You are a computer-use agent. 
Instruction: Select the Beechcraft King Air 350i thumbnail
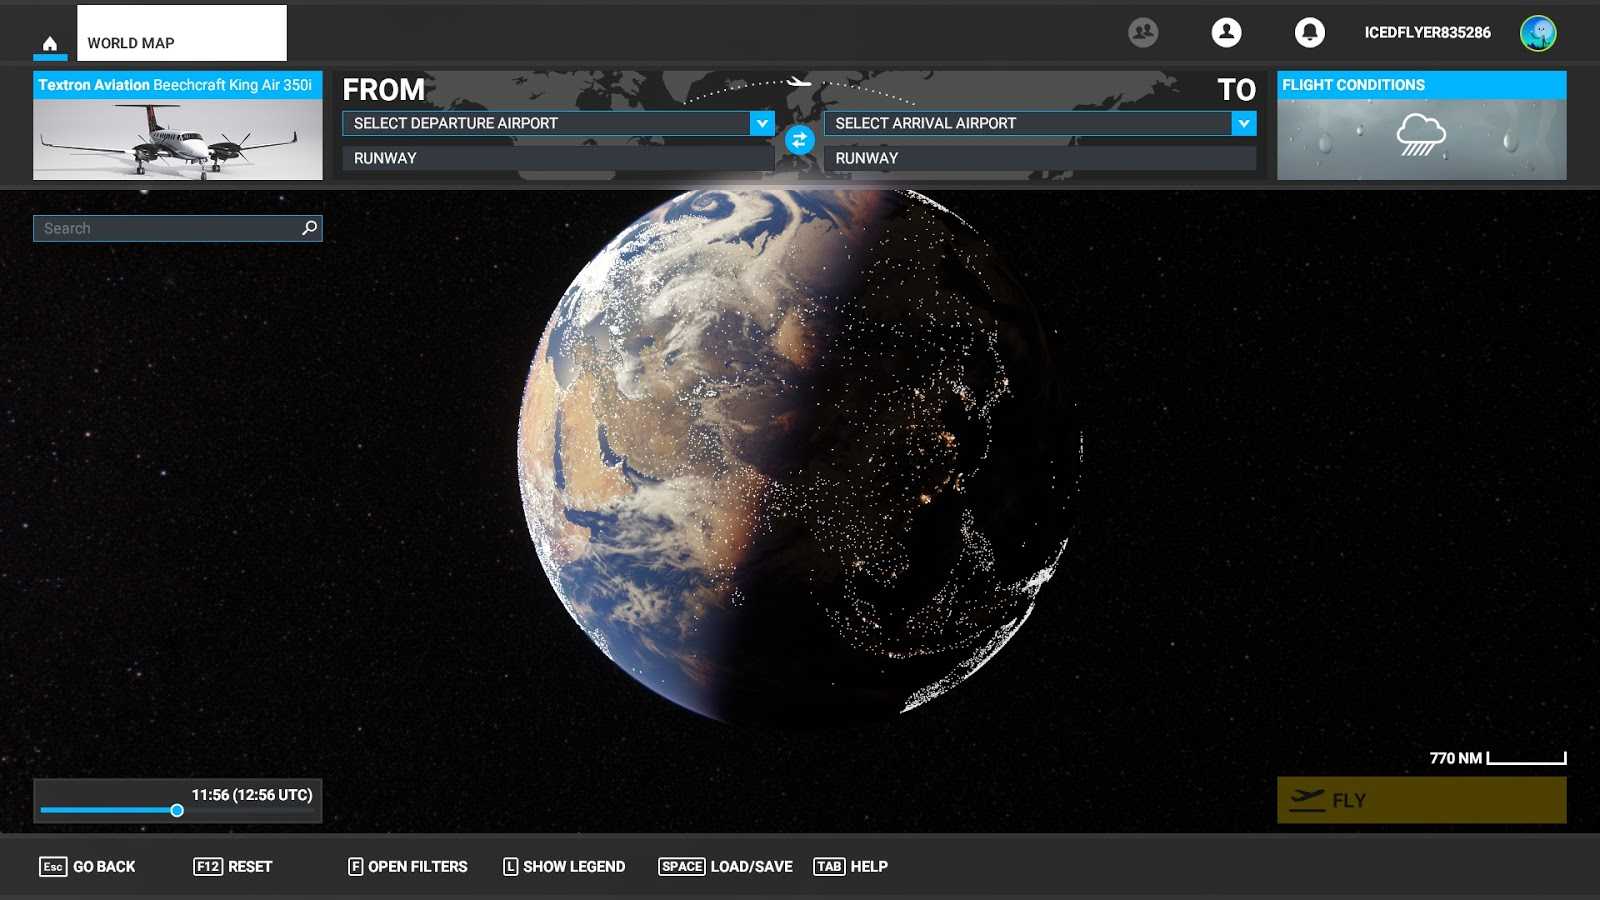pos(178,139)
